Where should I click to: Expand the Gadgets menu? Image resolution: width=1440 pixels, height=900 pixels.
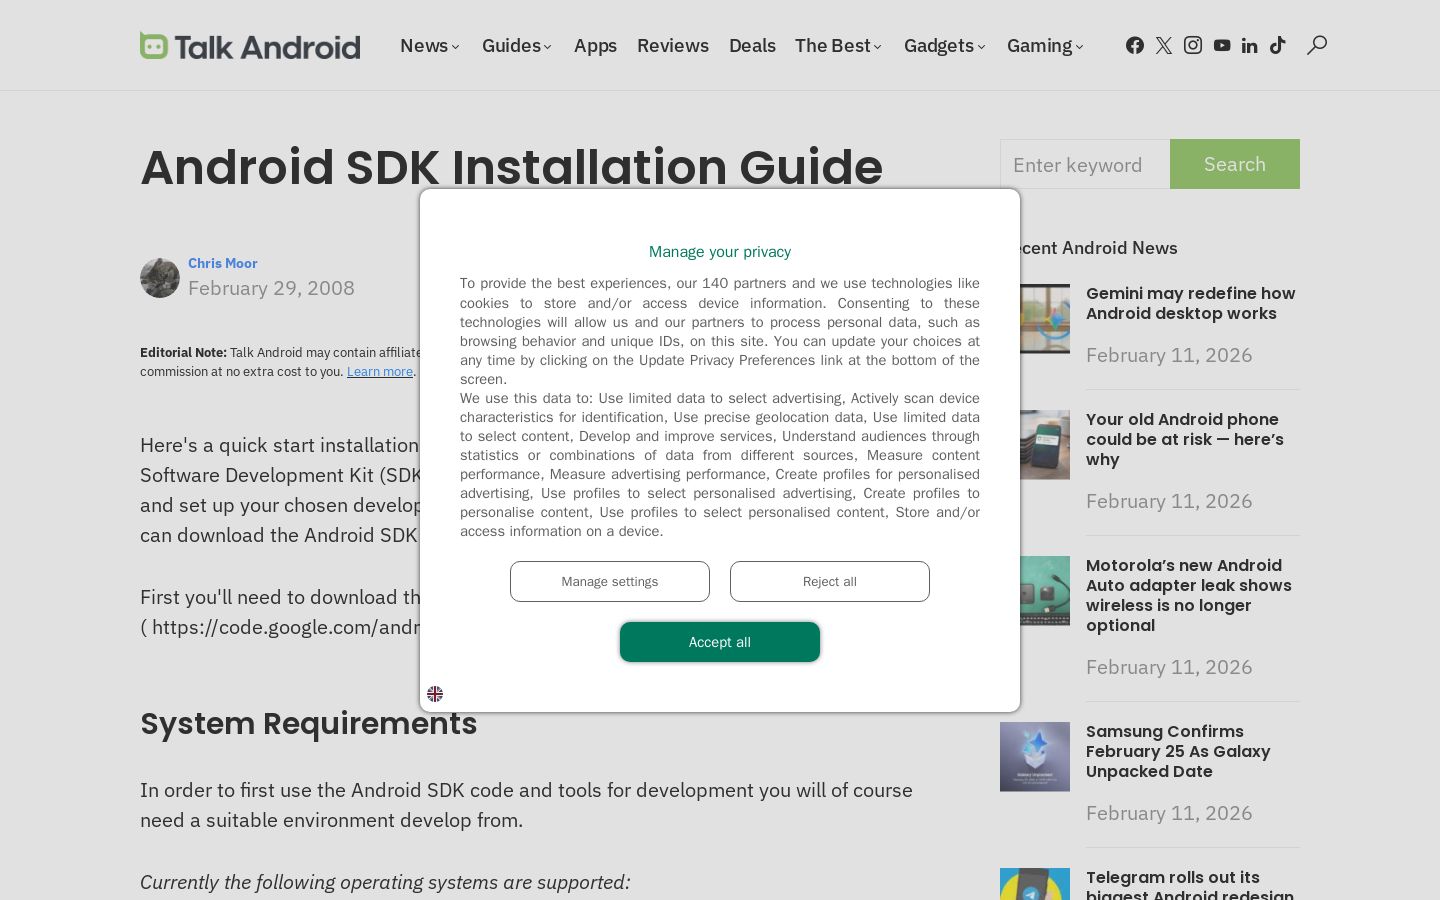coord(945,46)
